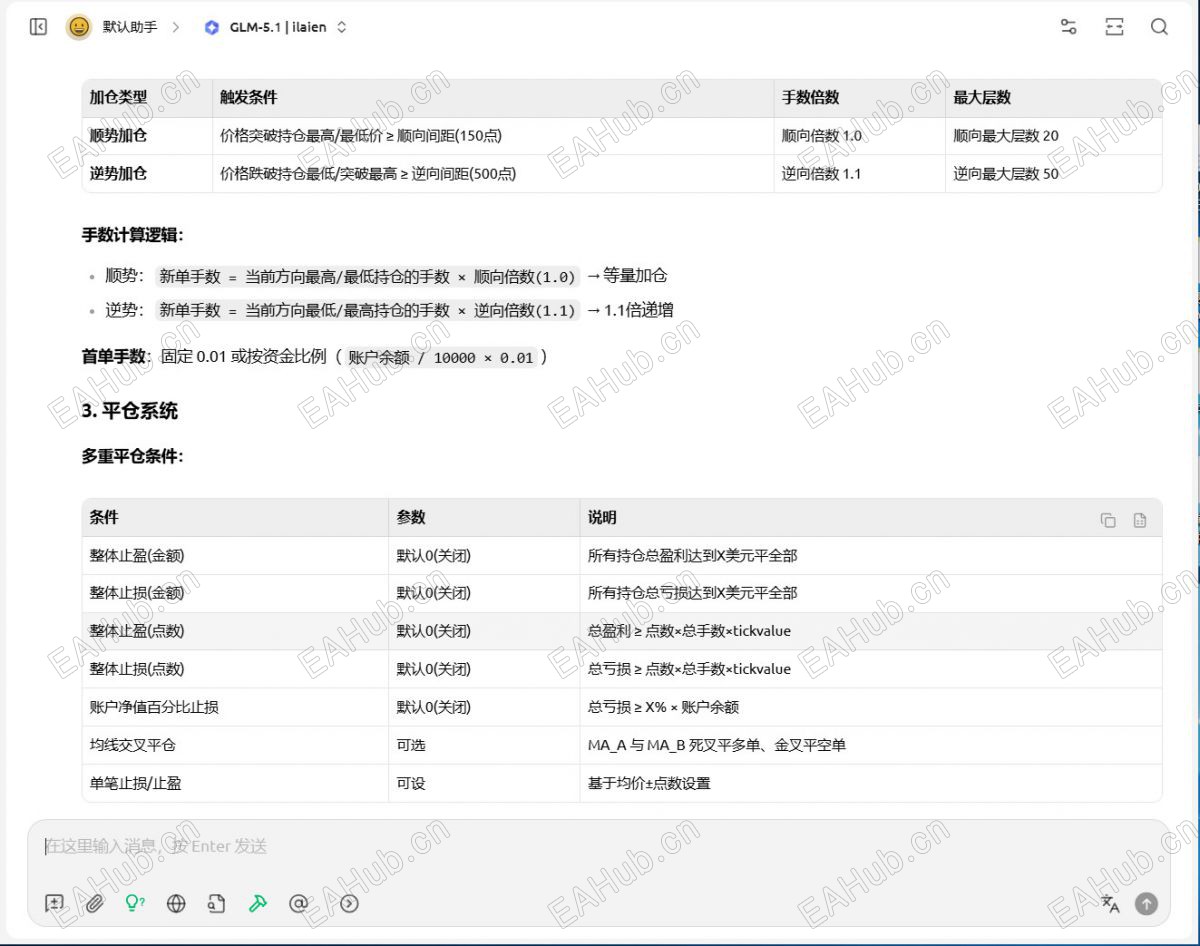Open the chat settings sliders icon
This screenshot has height=946, width=1200.
(x=1069, y=27)
